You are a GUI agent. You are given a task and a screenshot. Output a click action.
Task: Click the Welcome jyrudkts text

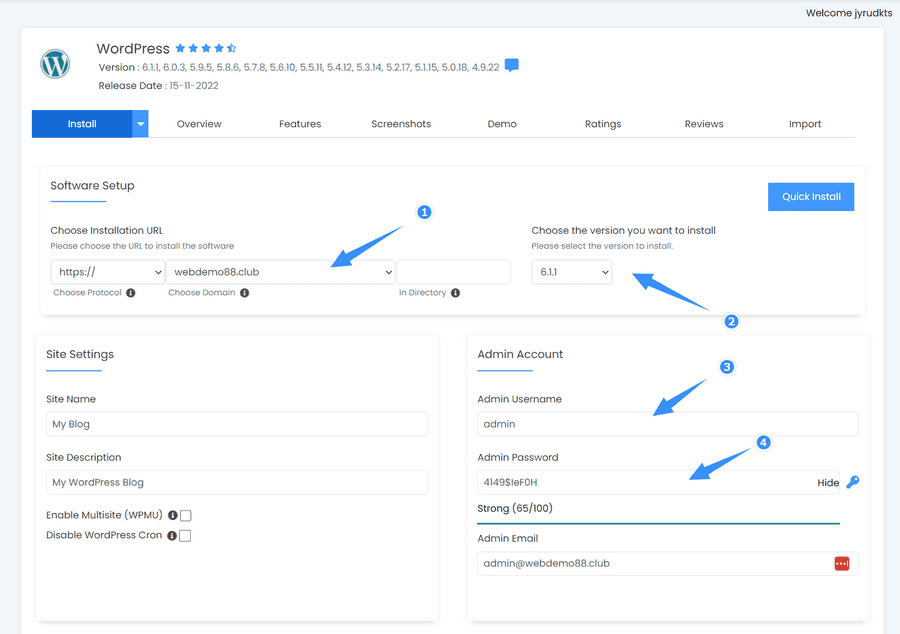click(849, 13)
